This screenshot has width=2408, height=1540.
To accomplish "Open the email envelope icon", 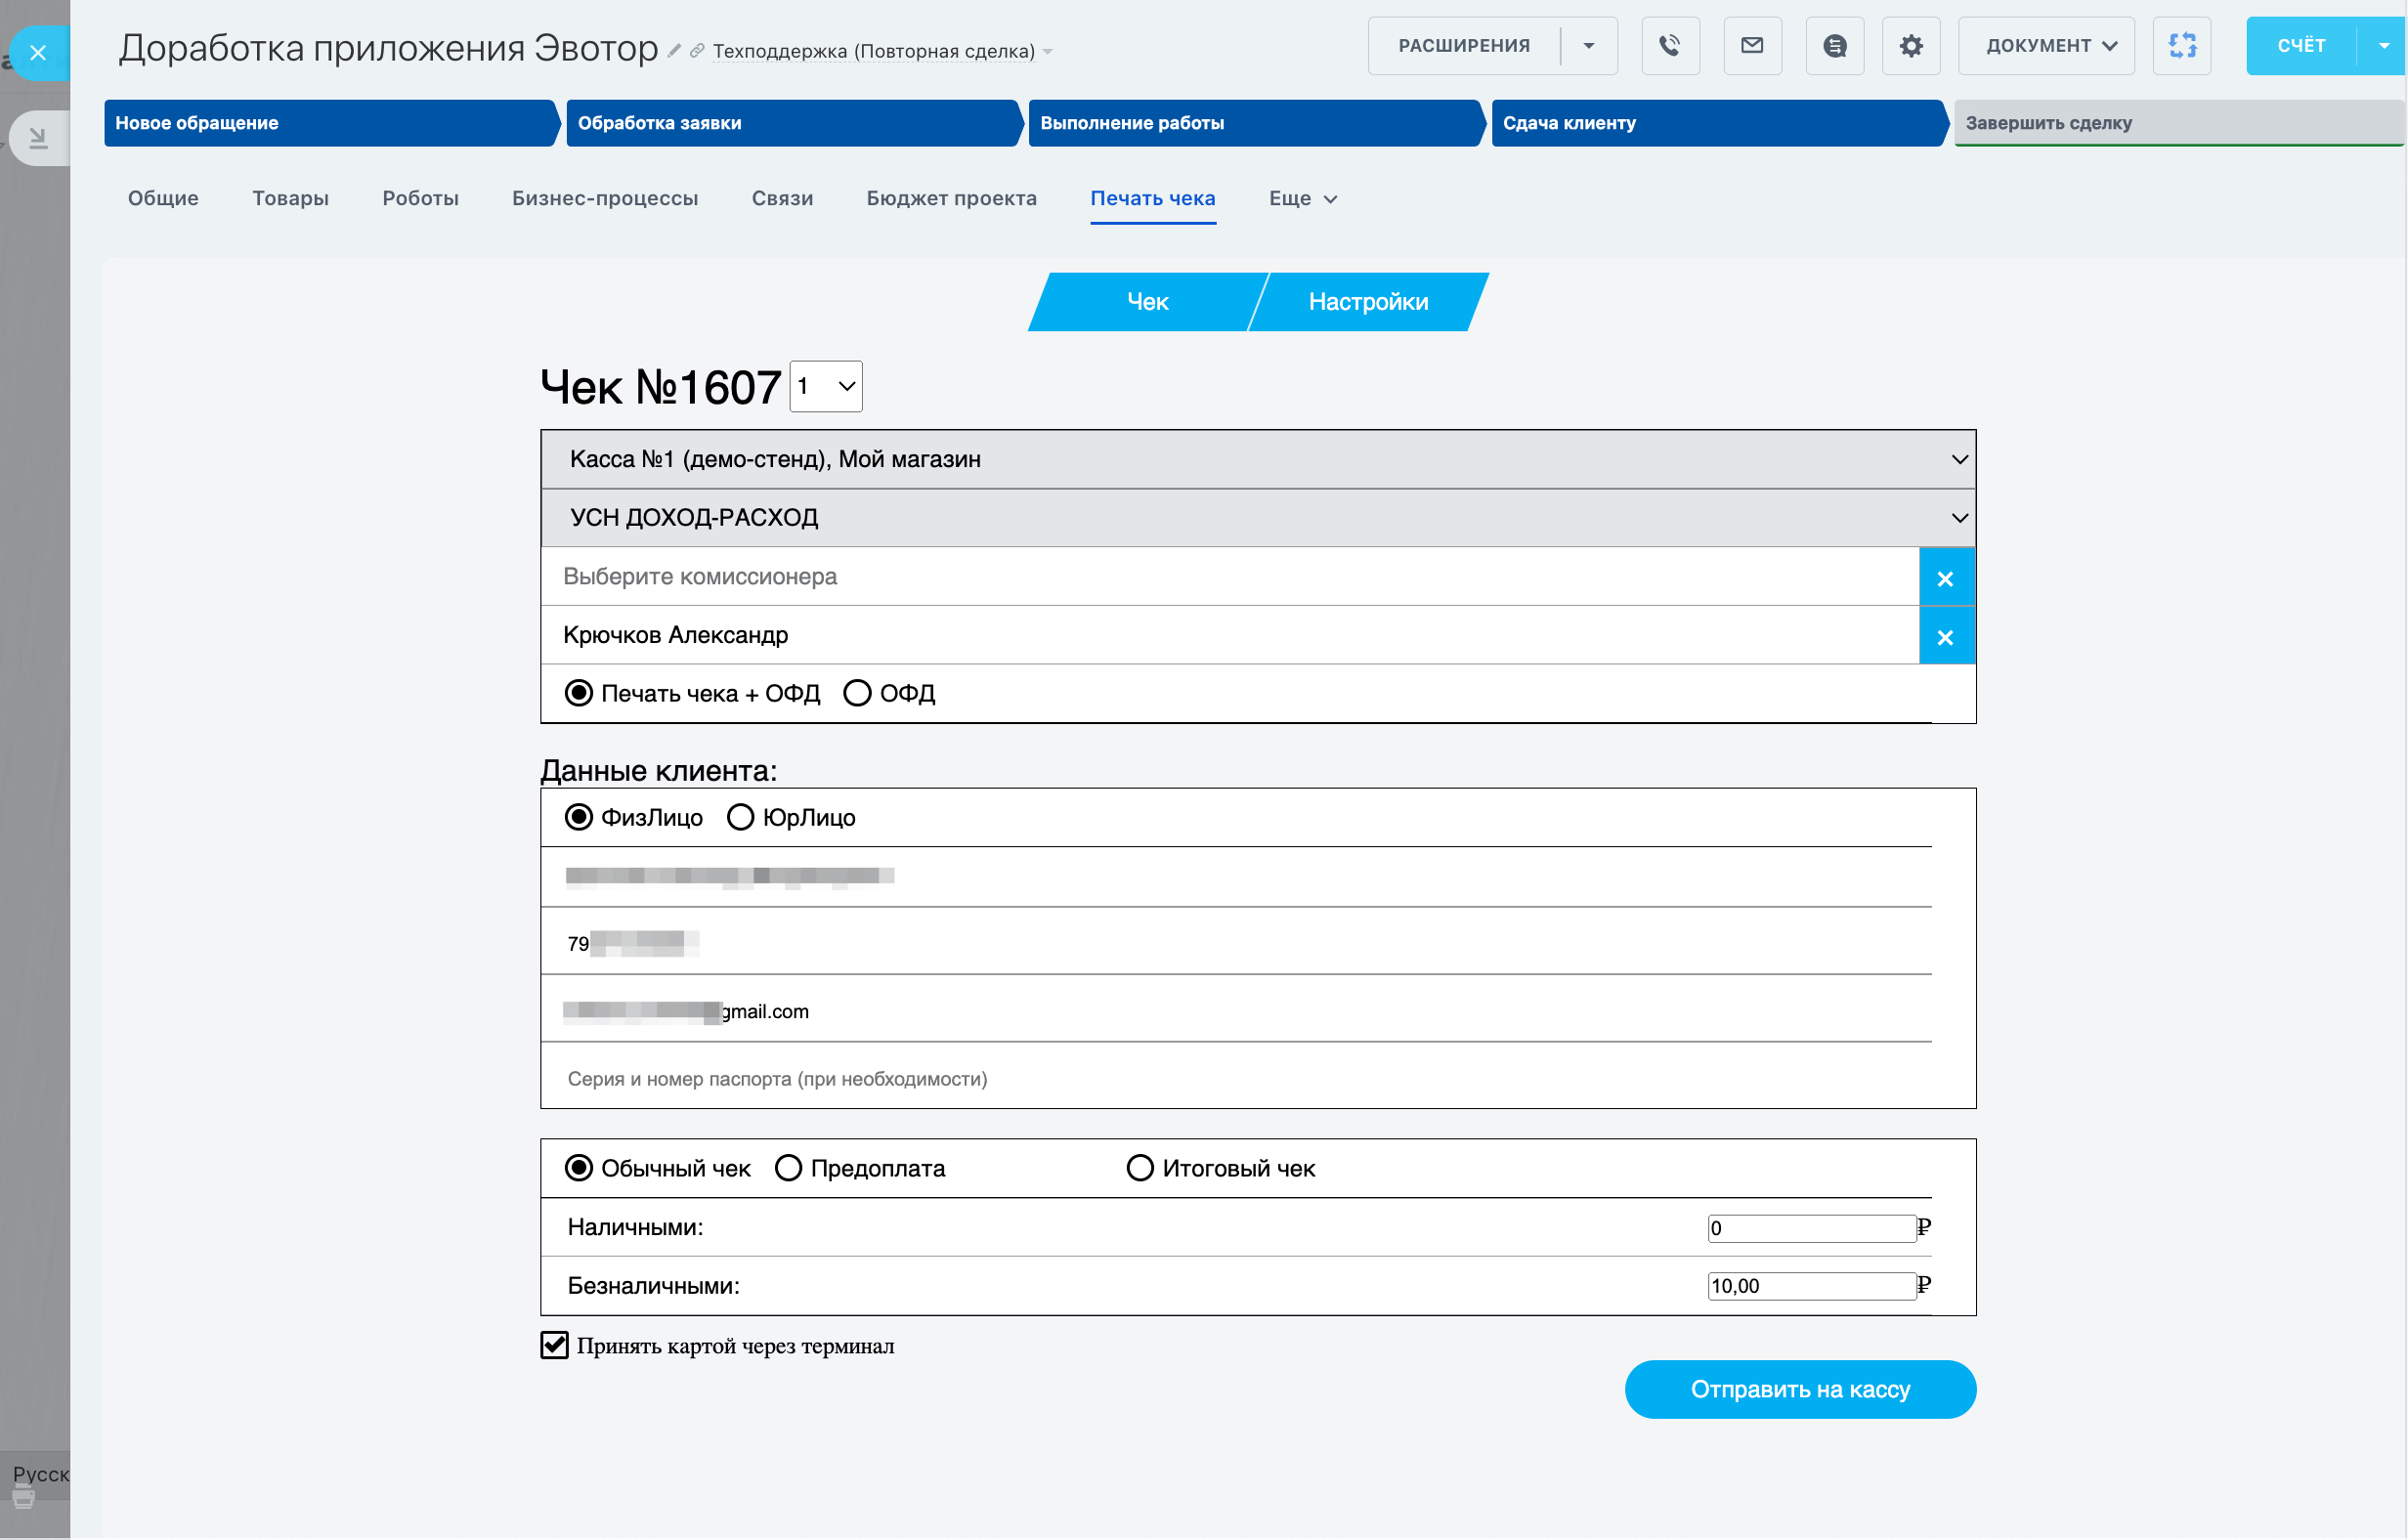I will pos(1751,46).
